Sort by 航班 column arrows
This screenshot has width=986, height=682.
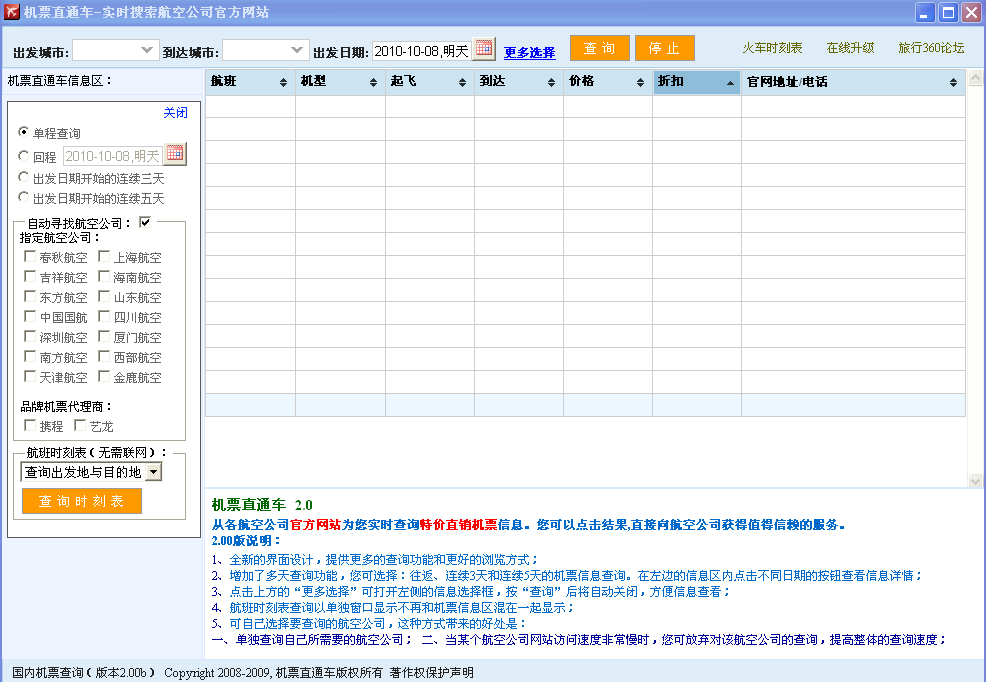click(x=283, y=82)
